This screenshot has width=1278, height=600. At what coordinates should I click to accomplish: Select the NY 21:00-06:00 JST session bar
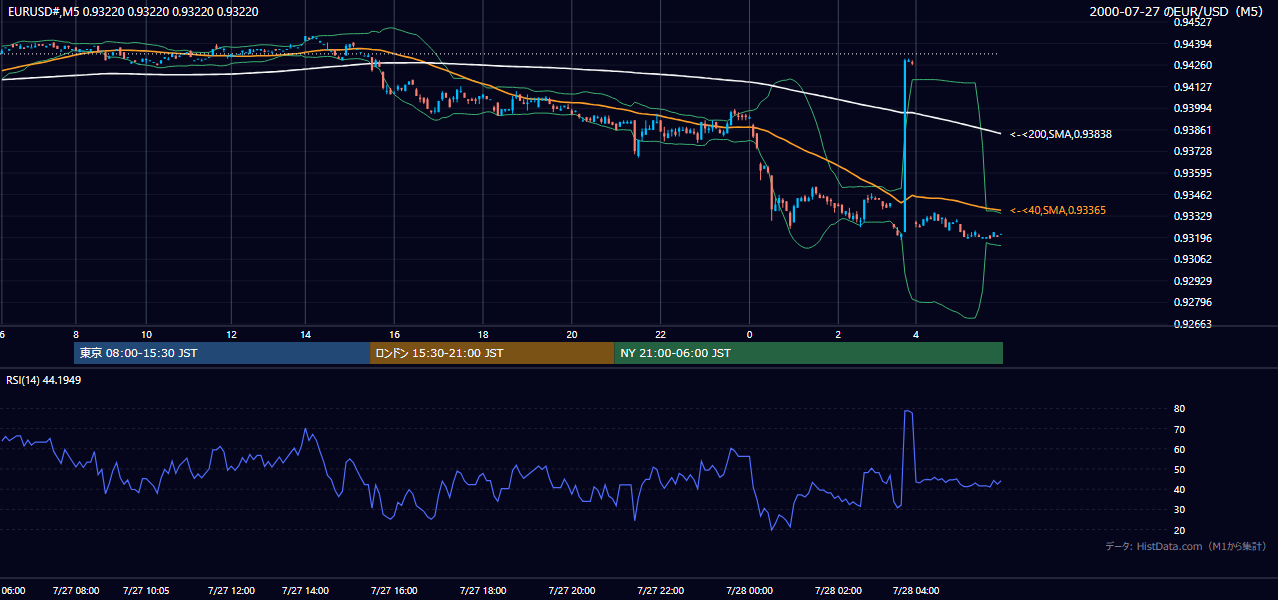(808, 353)
